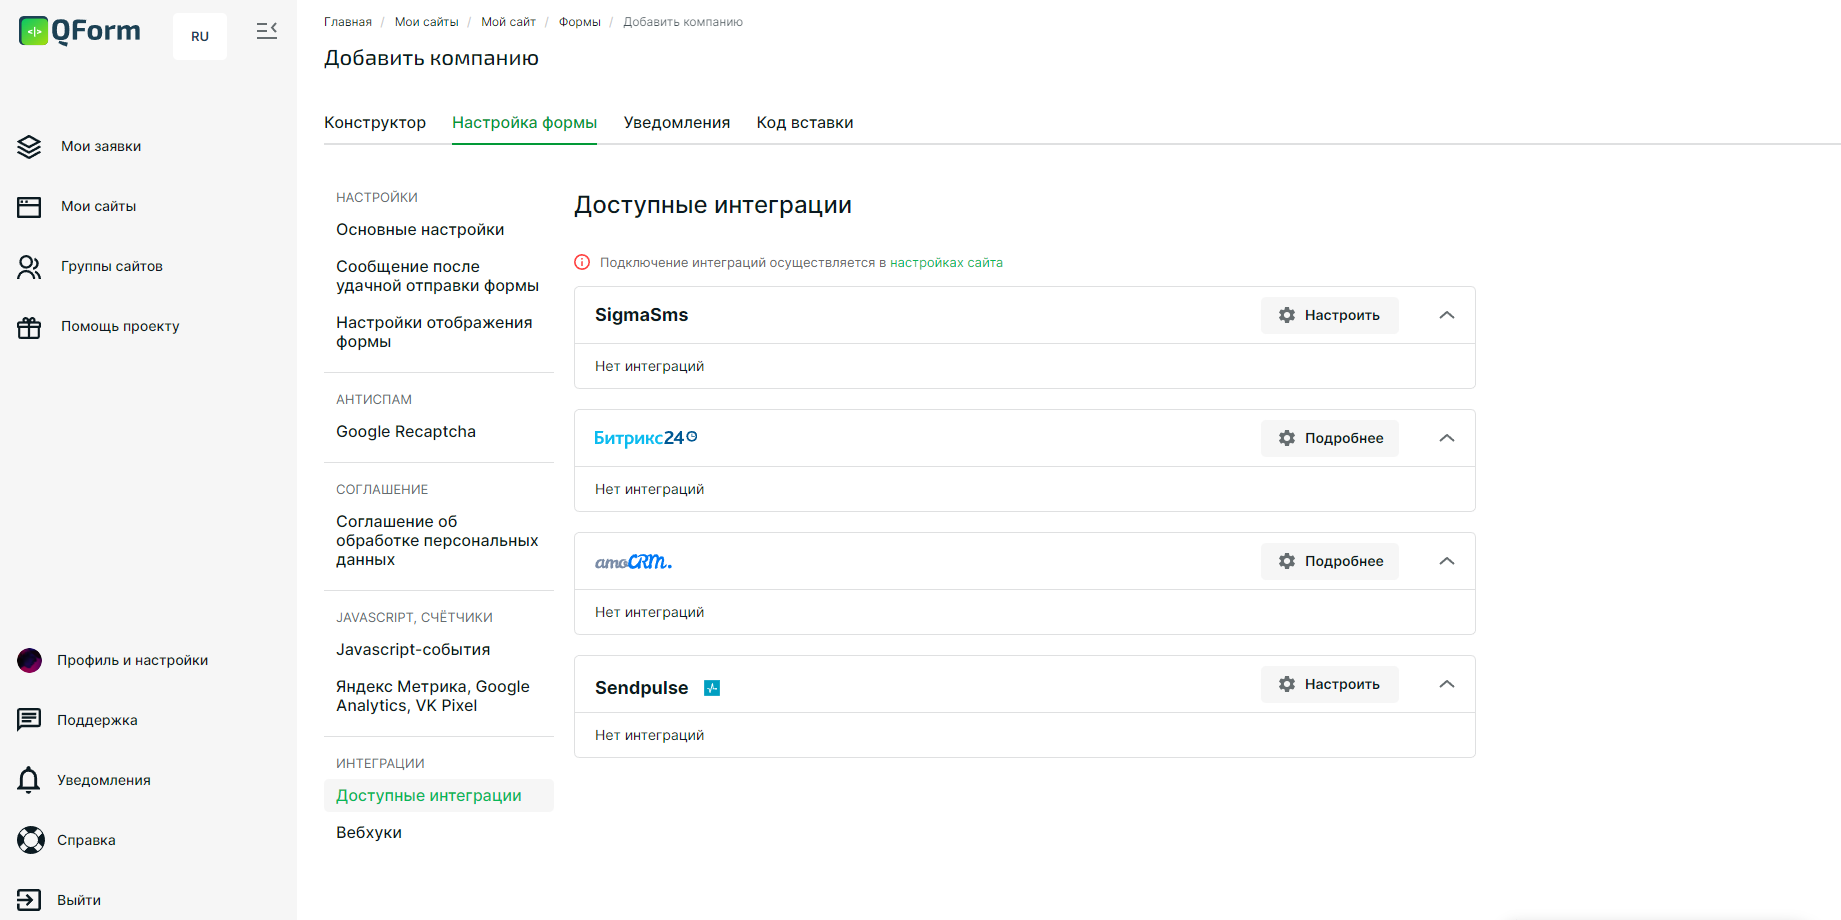Click the QForm logo

coord(80,31)
